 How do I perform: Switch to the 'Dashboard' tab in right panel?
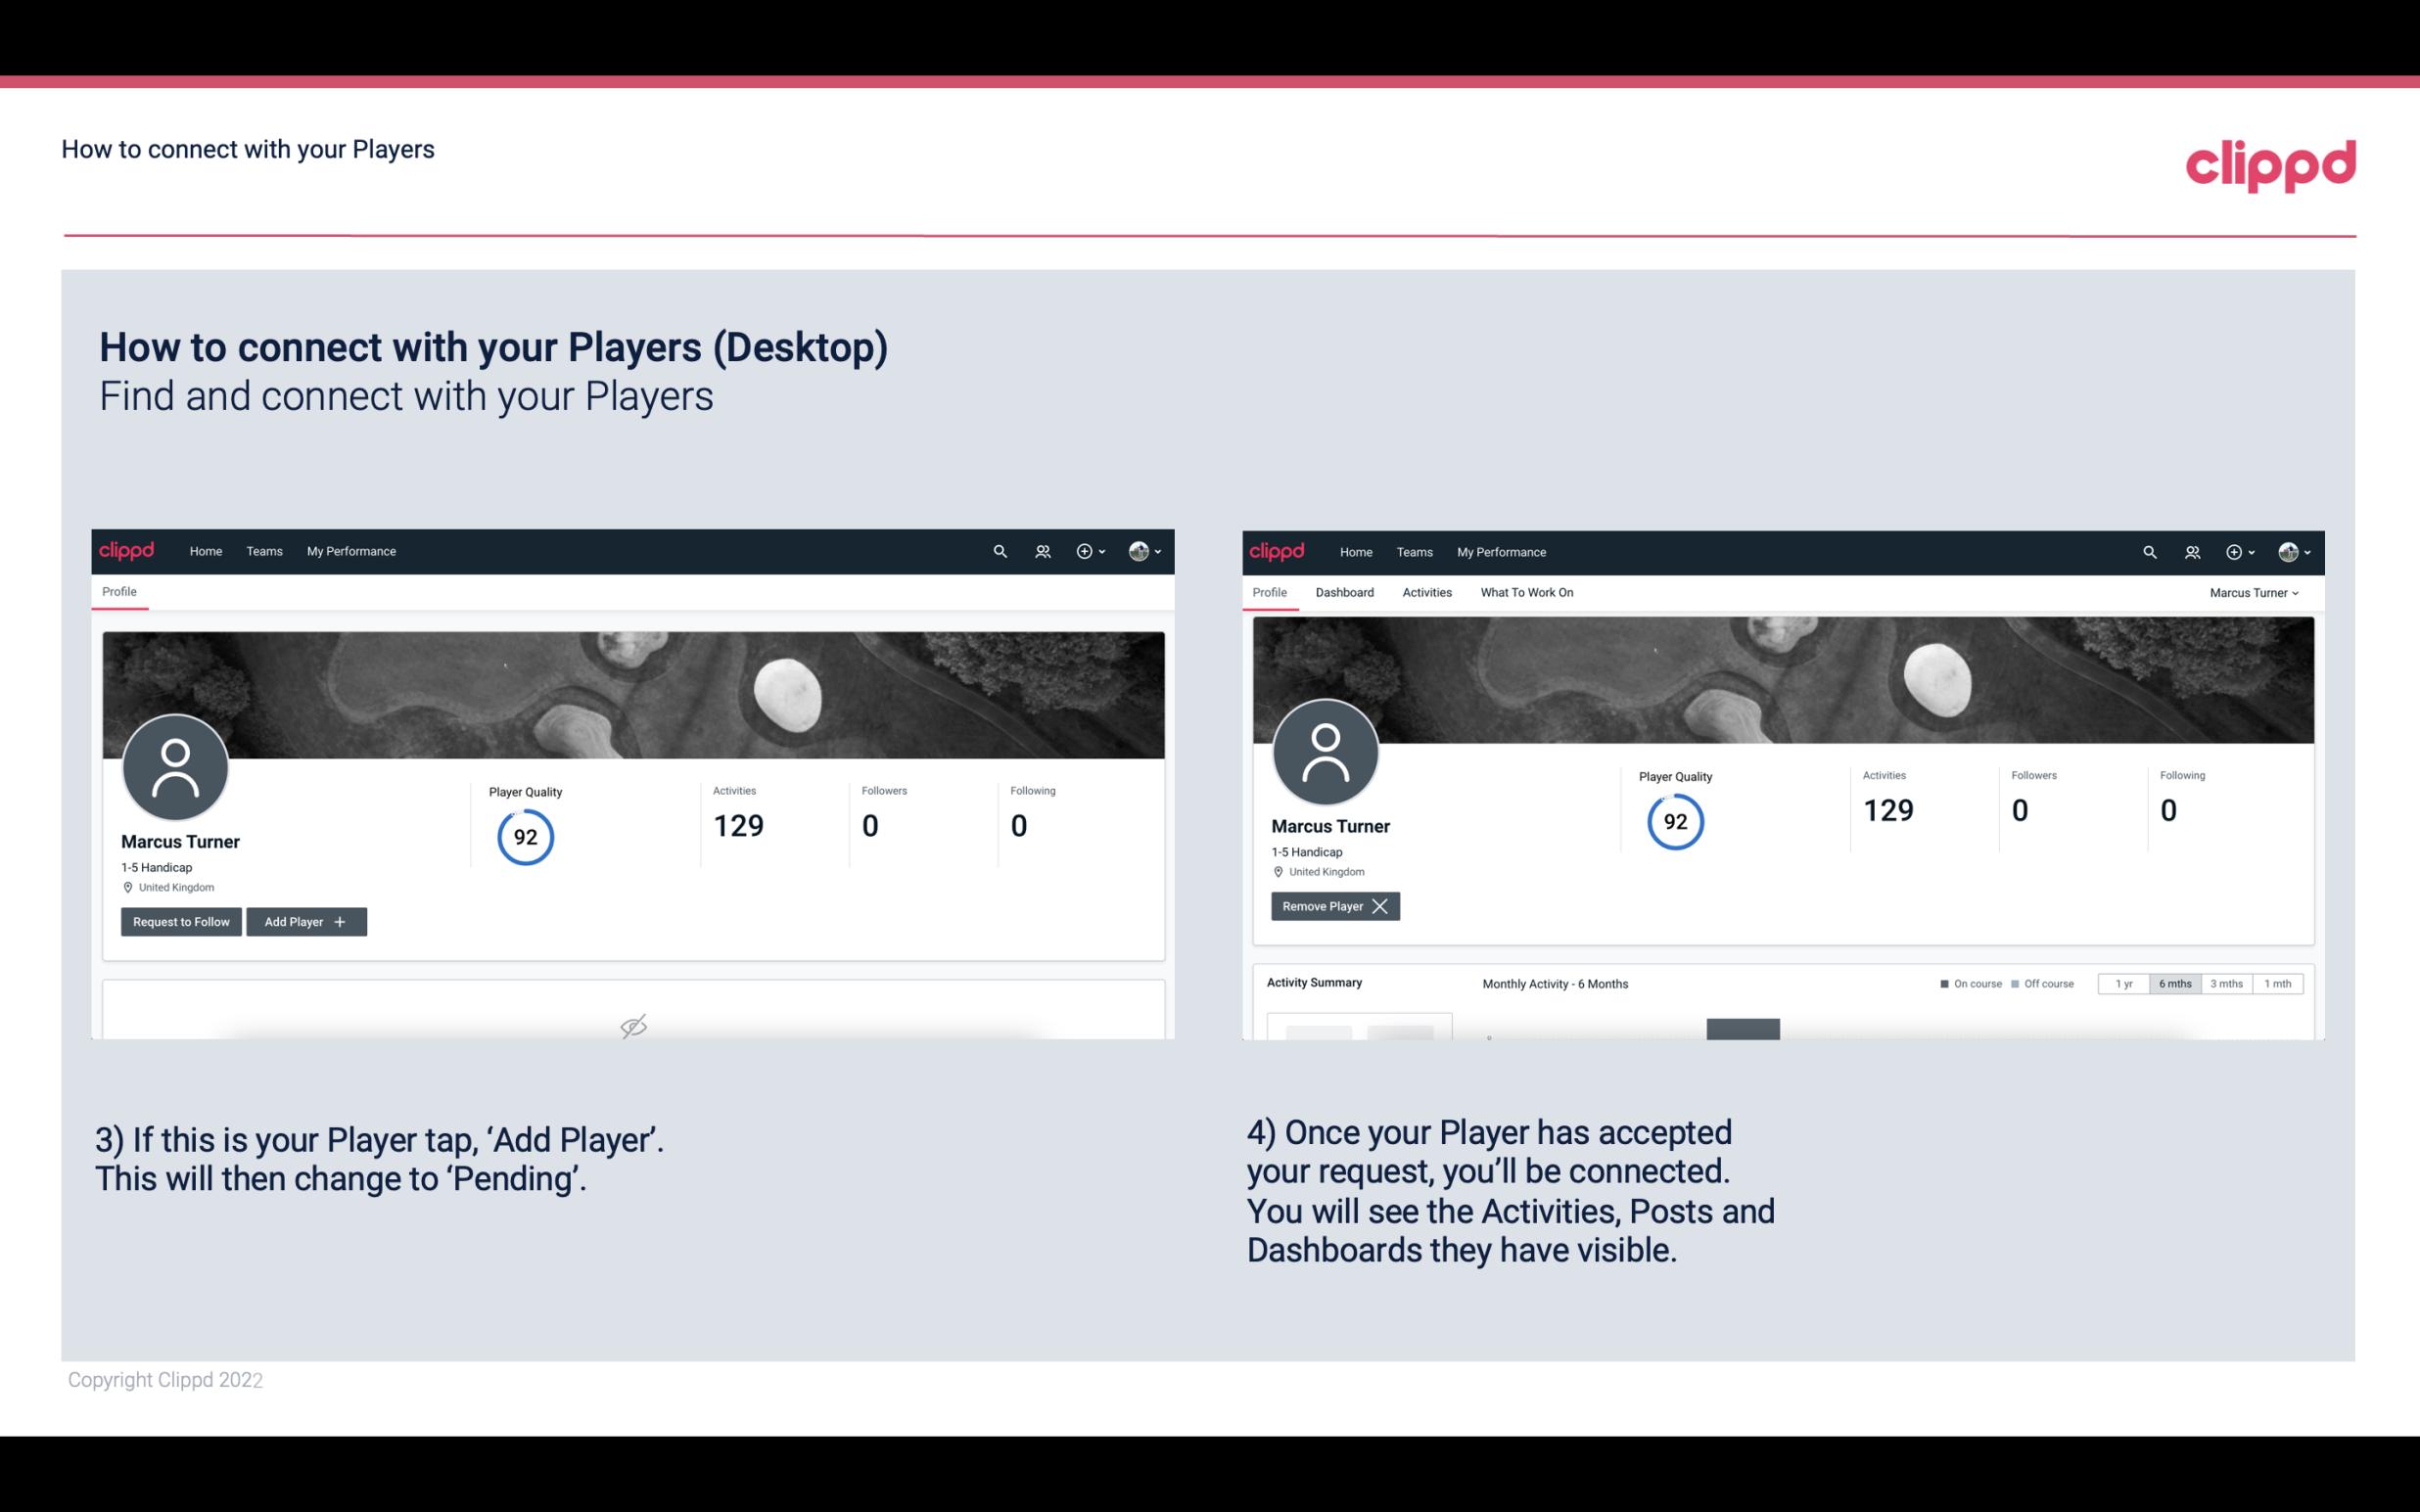tap(1343, 592)
